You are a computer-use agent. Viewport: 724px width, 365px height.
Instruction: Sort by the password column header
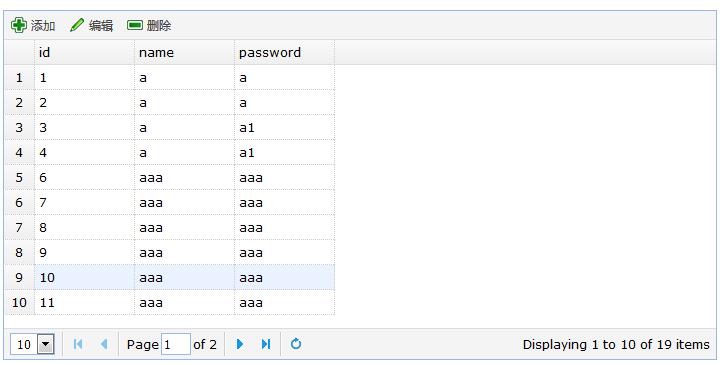pyautogui.click(x=284, y=52)
